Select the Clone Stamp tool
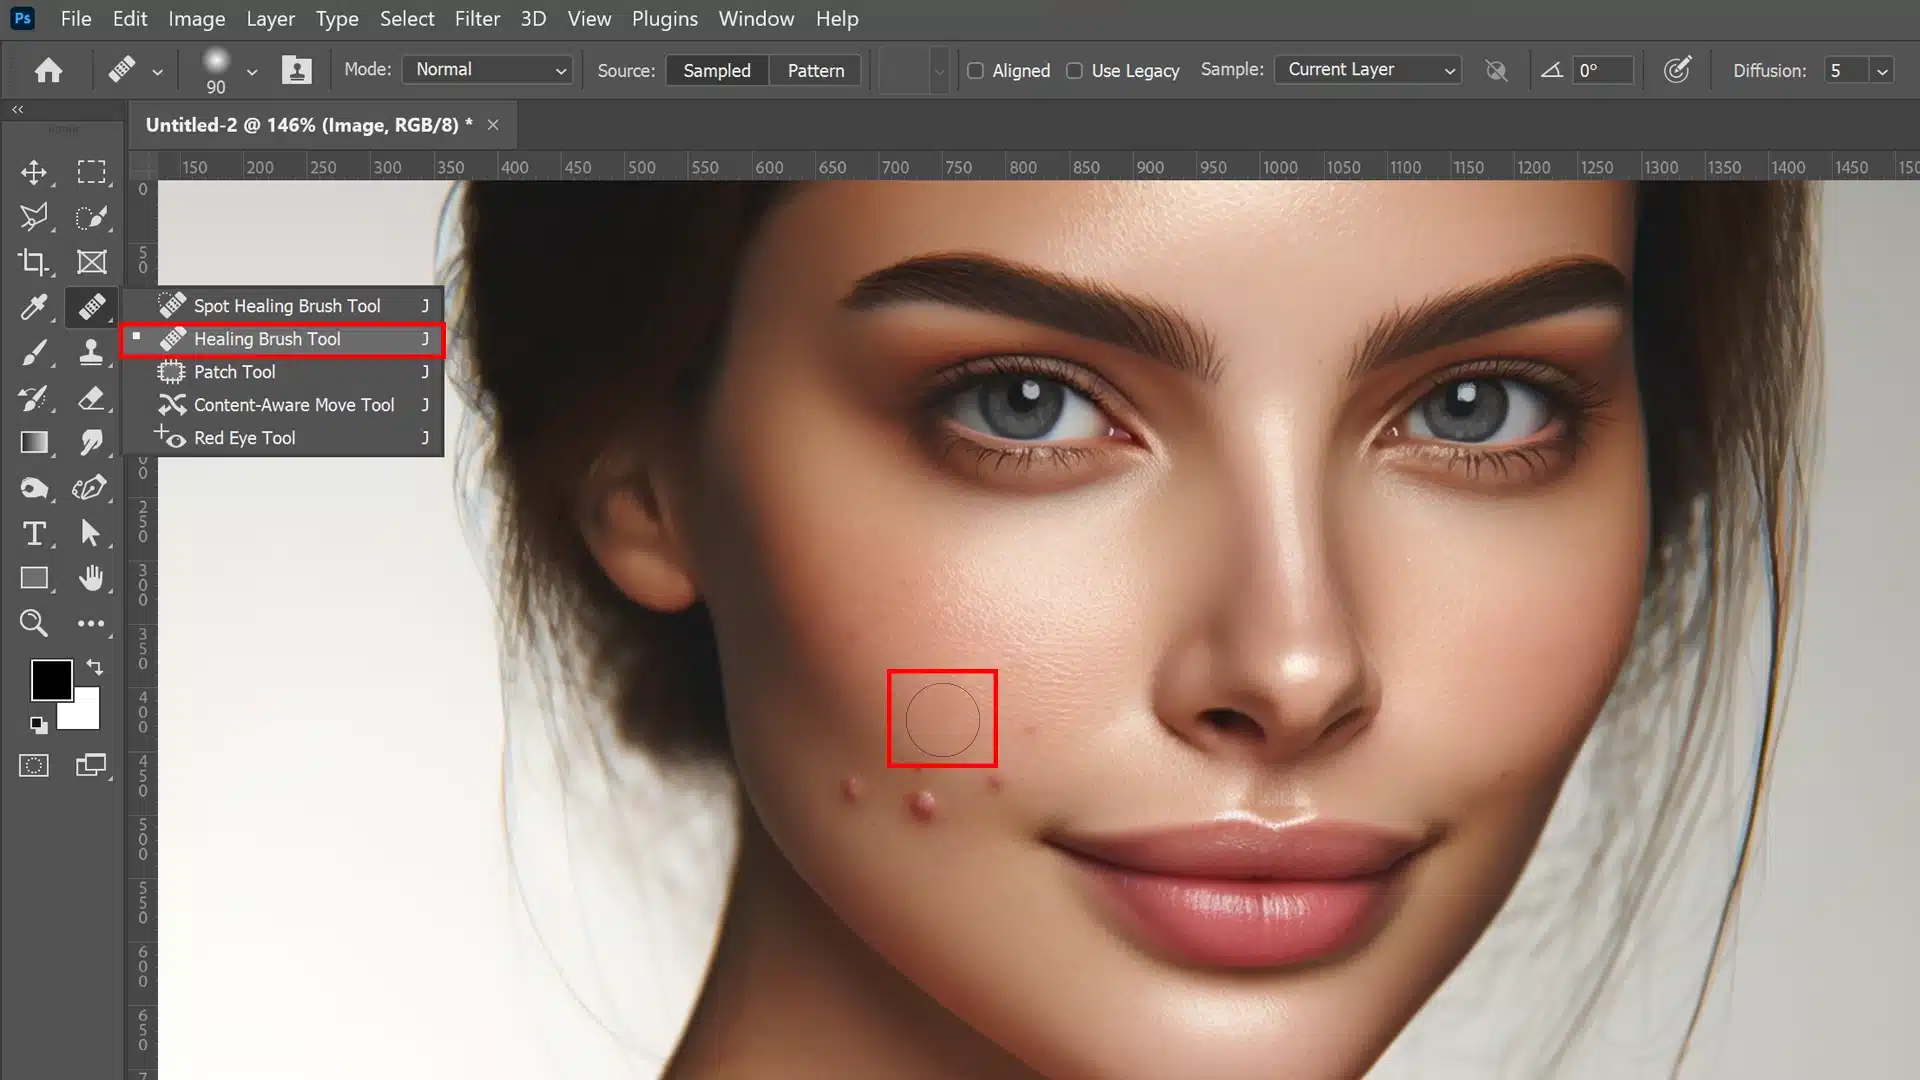The image size is (1920, 1080). [x=91, y=352]
